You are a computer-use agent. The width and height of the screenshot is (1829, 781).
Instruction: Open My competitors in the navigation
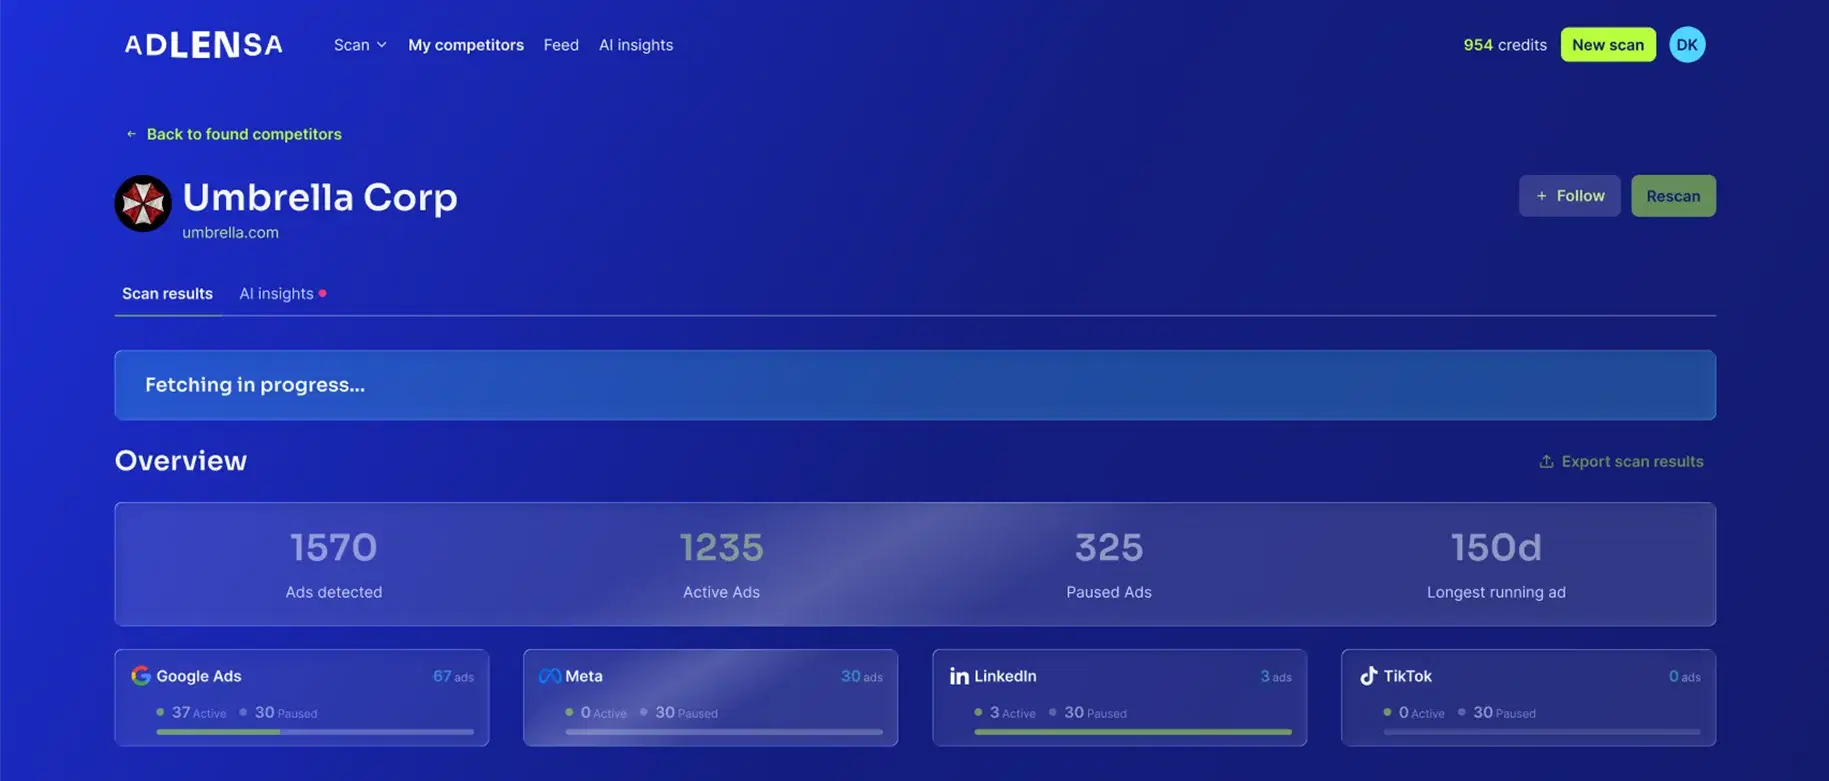coord(466,45)
